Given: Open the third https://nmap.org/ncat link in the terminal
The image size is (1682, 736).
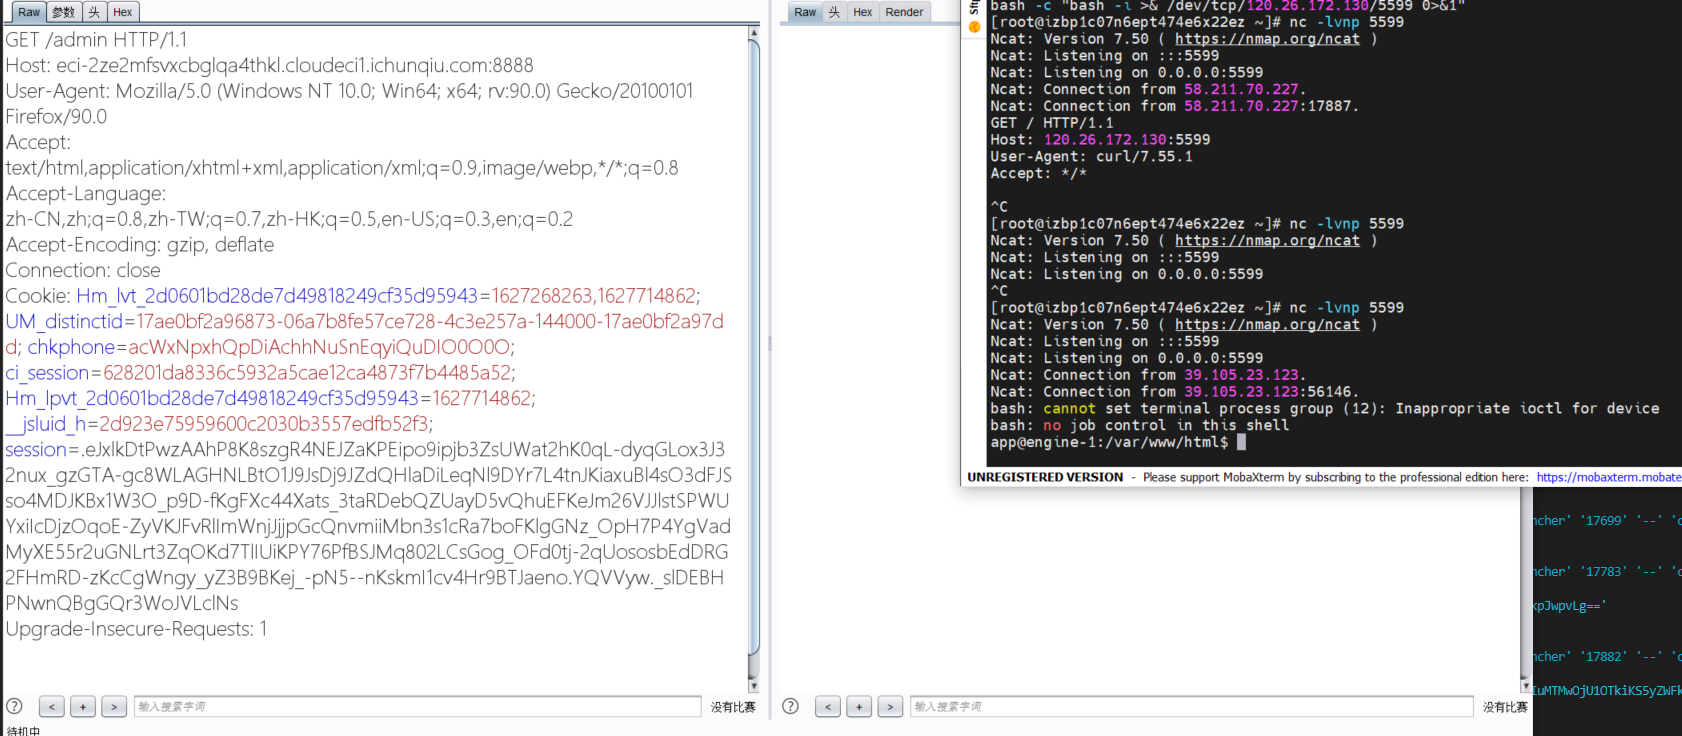Looking at the screenshot, I should pos(1267,324).
